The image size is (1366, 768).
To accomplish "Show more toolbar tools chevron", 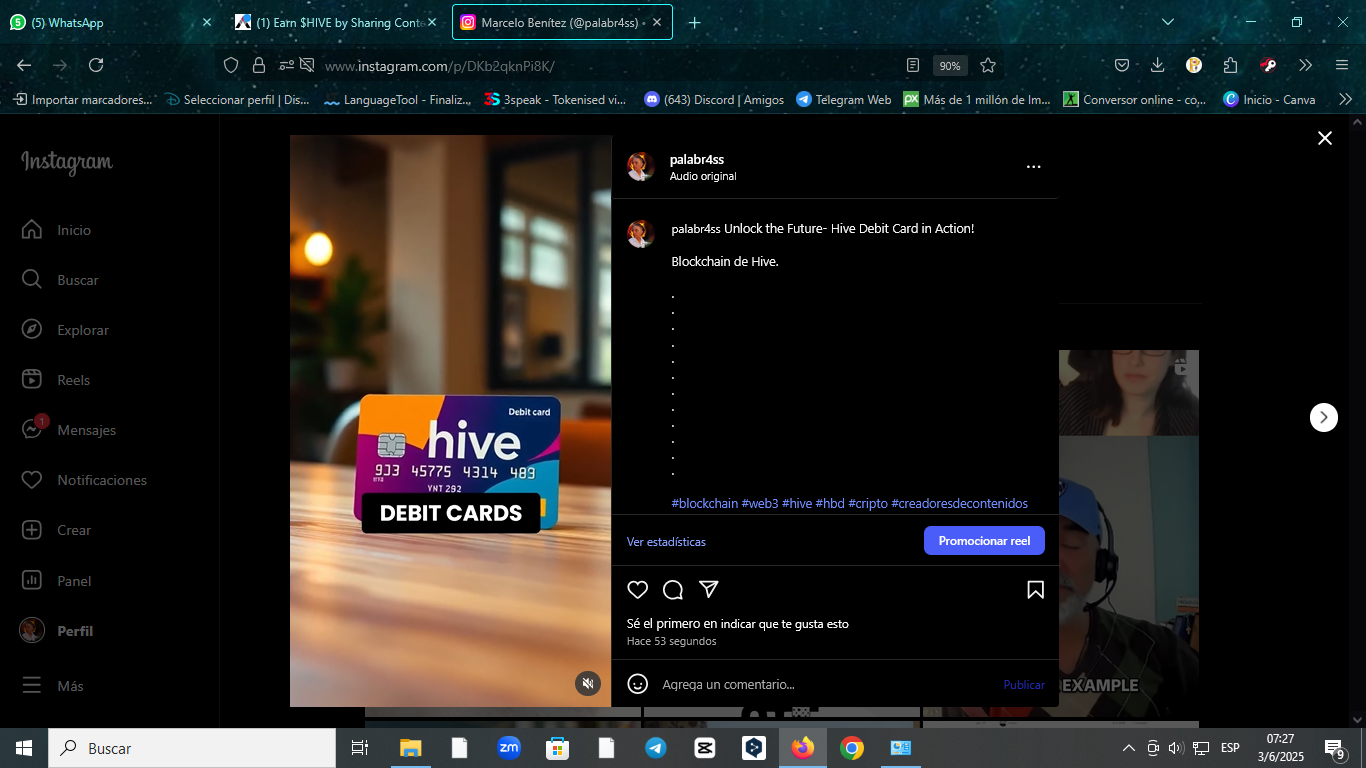I will pyautogui.click(x=1305, y=65).
